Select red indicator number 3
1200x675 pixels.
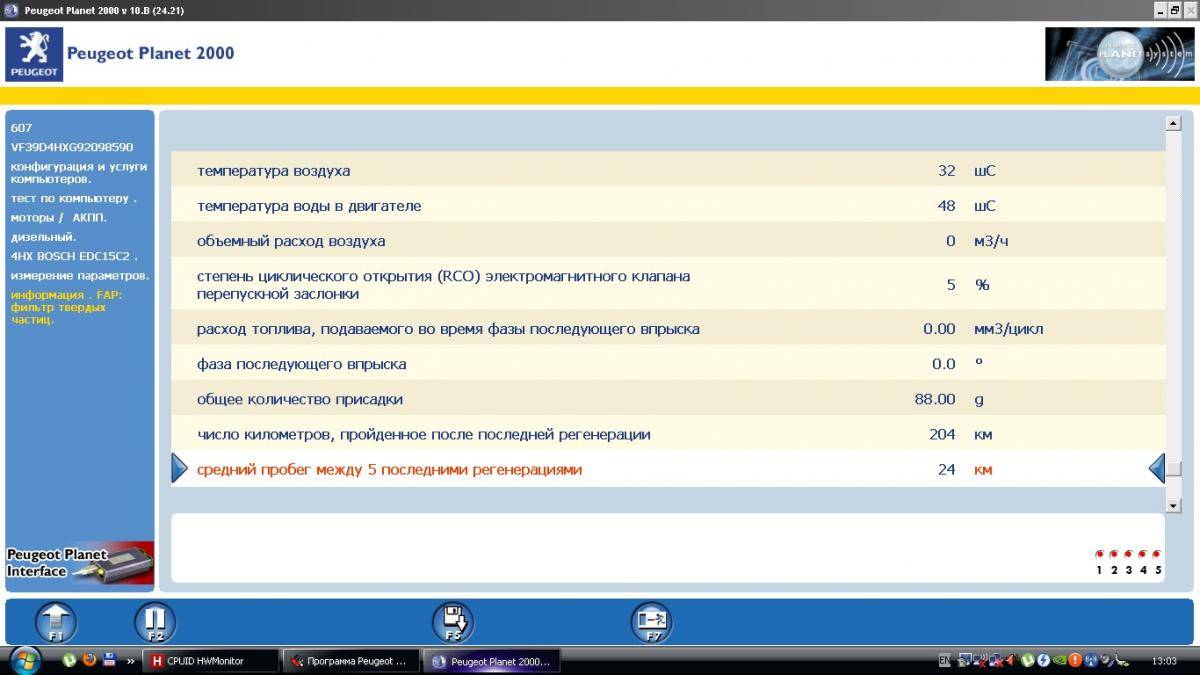coord(1128,554)
